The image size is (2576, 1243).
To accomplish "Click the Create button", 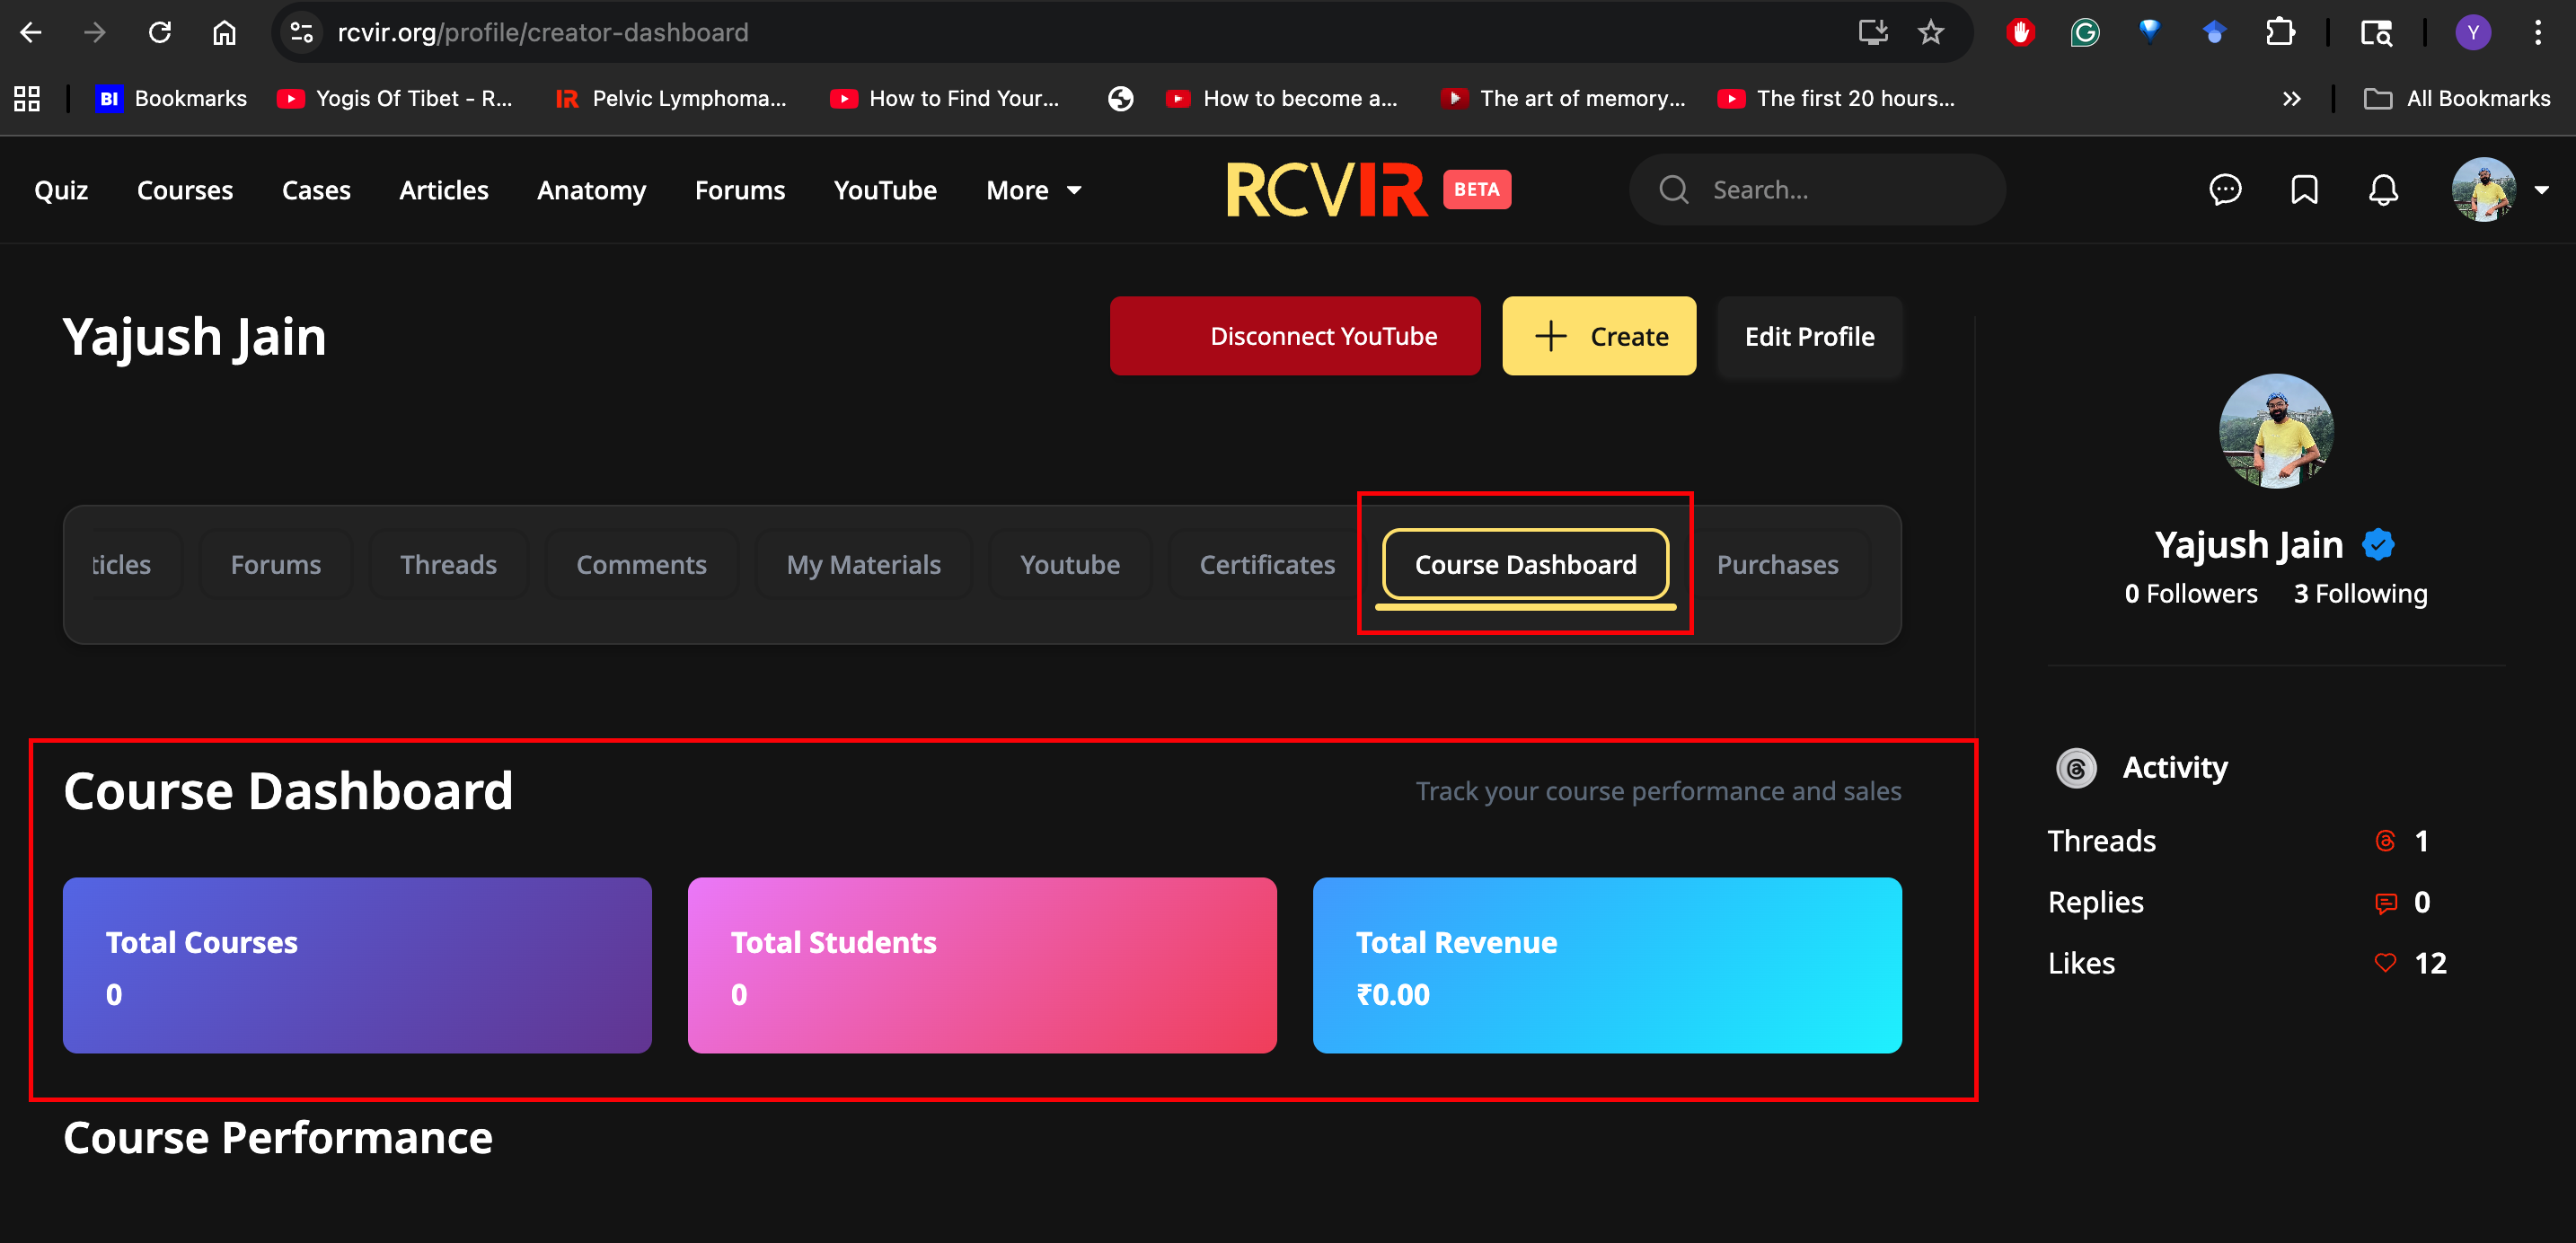I will (1599, 336).
